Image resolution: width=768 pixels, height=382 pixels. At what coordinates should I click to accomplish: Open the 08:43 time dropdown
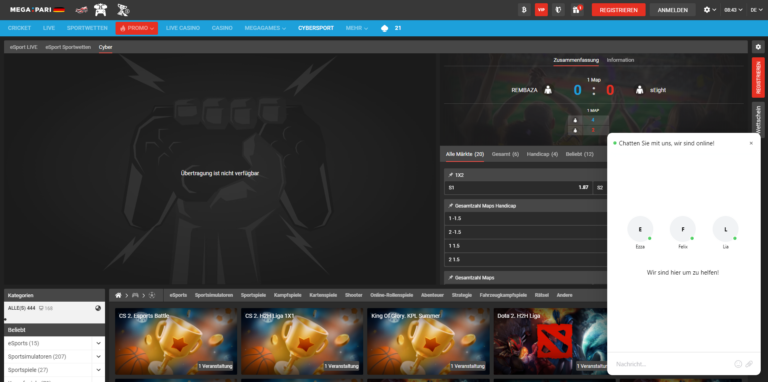pos(733,10)
